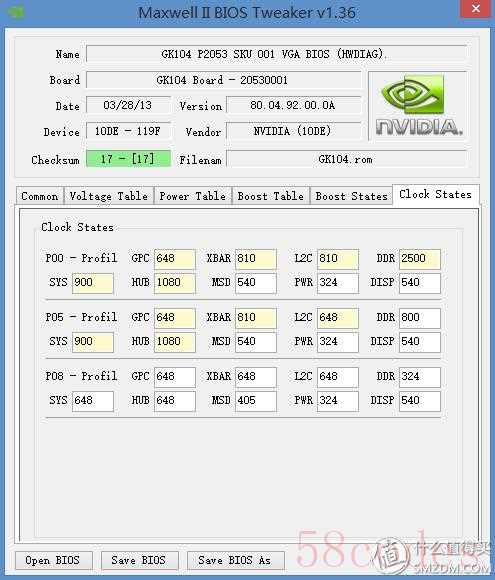Click the P05 L2C clock field
The width and height of the screenshot is (495, 580).
pyautogui.click(x=338, y=318)
